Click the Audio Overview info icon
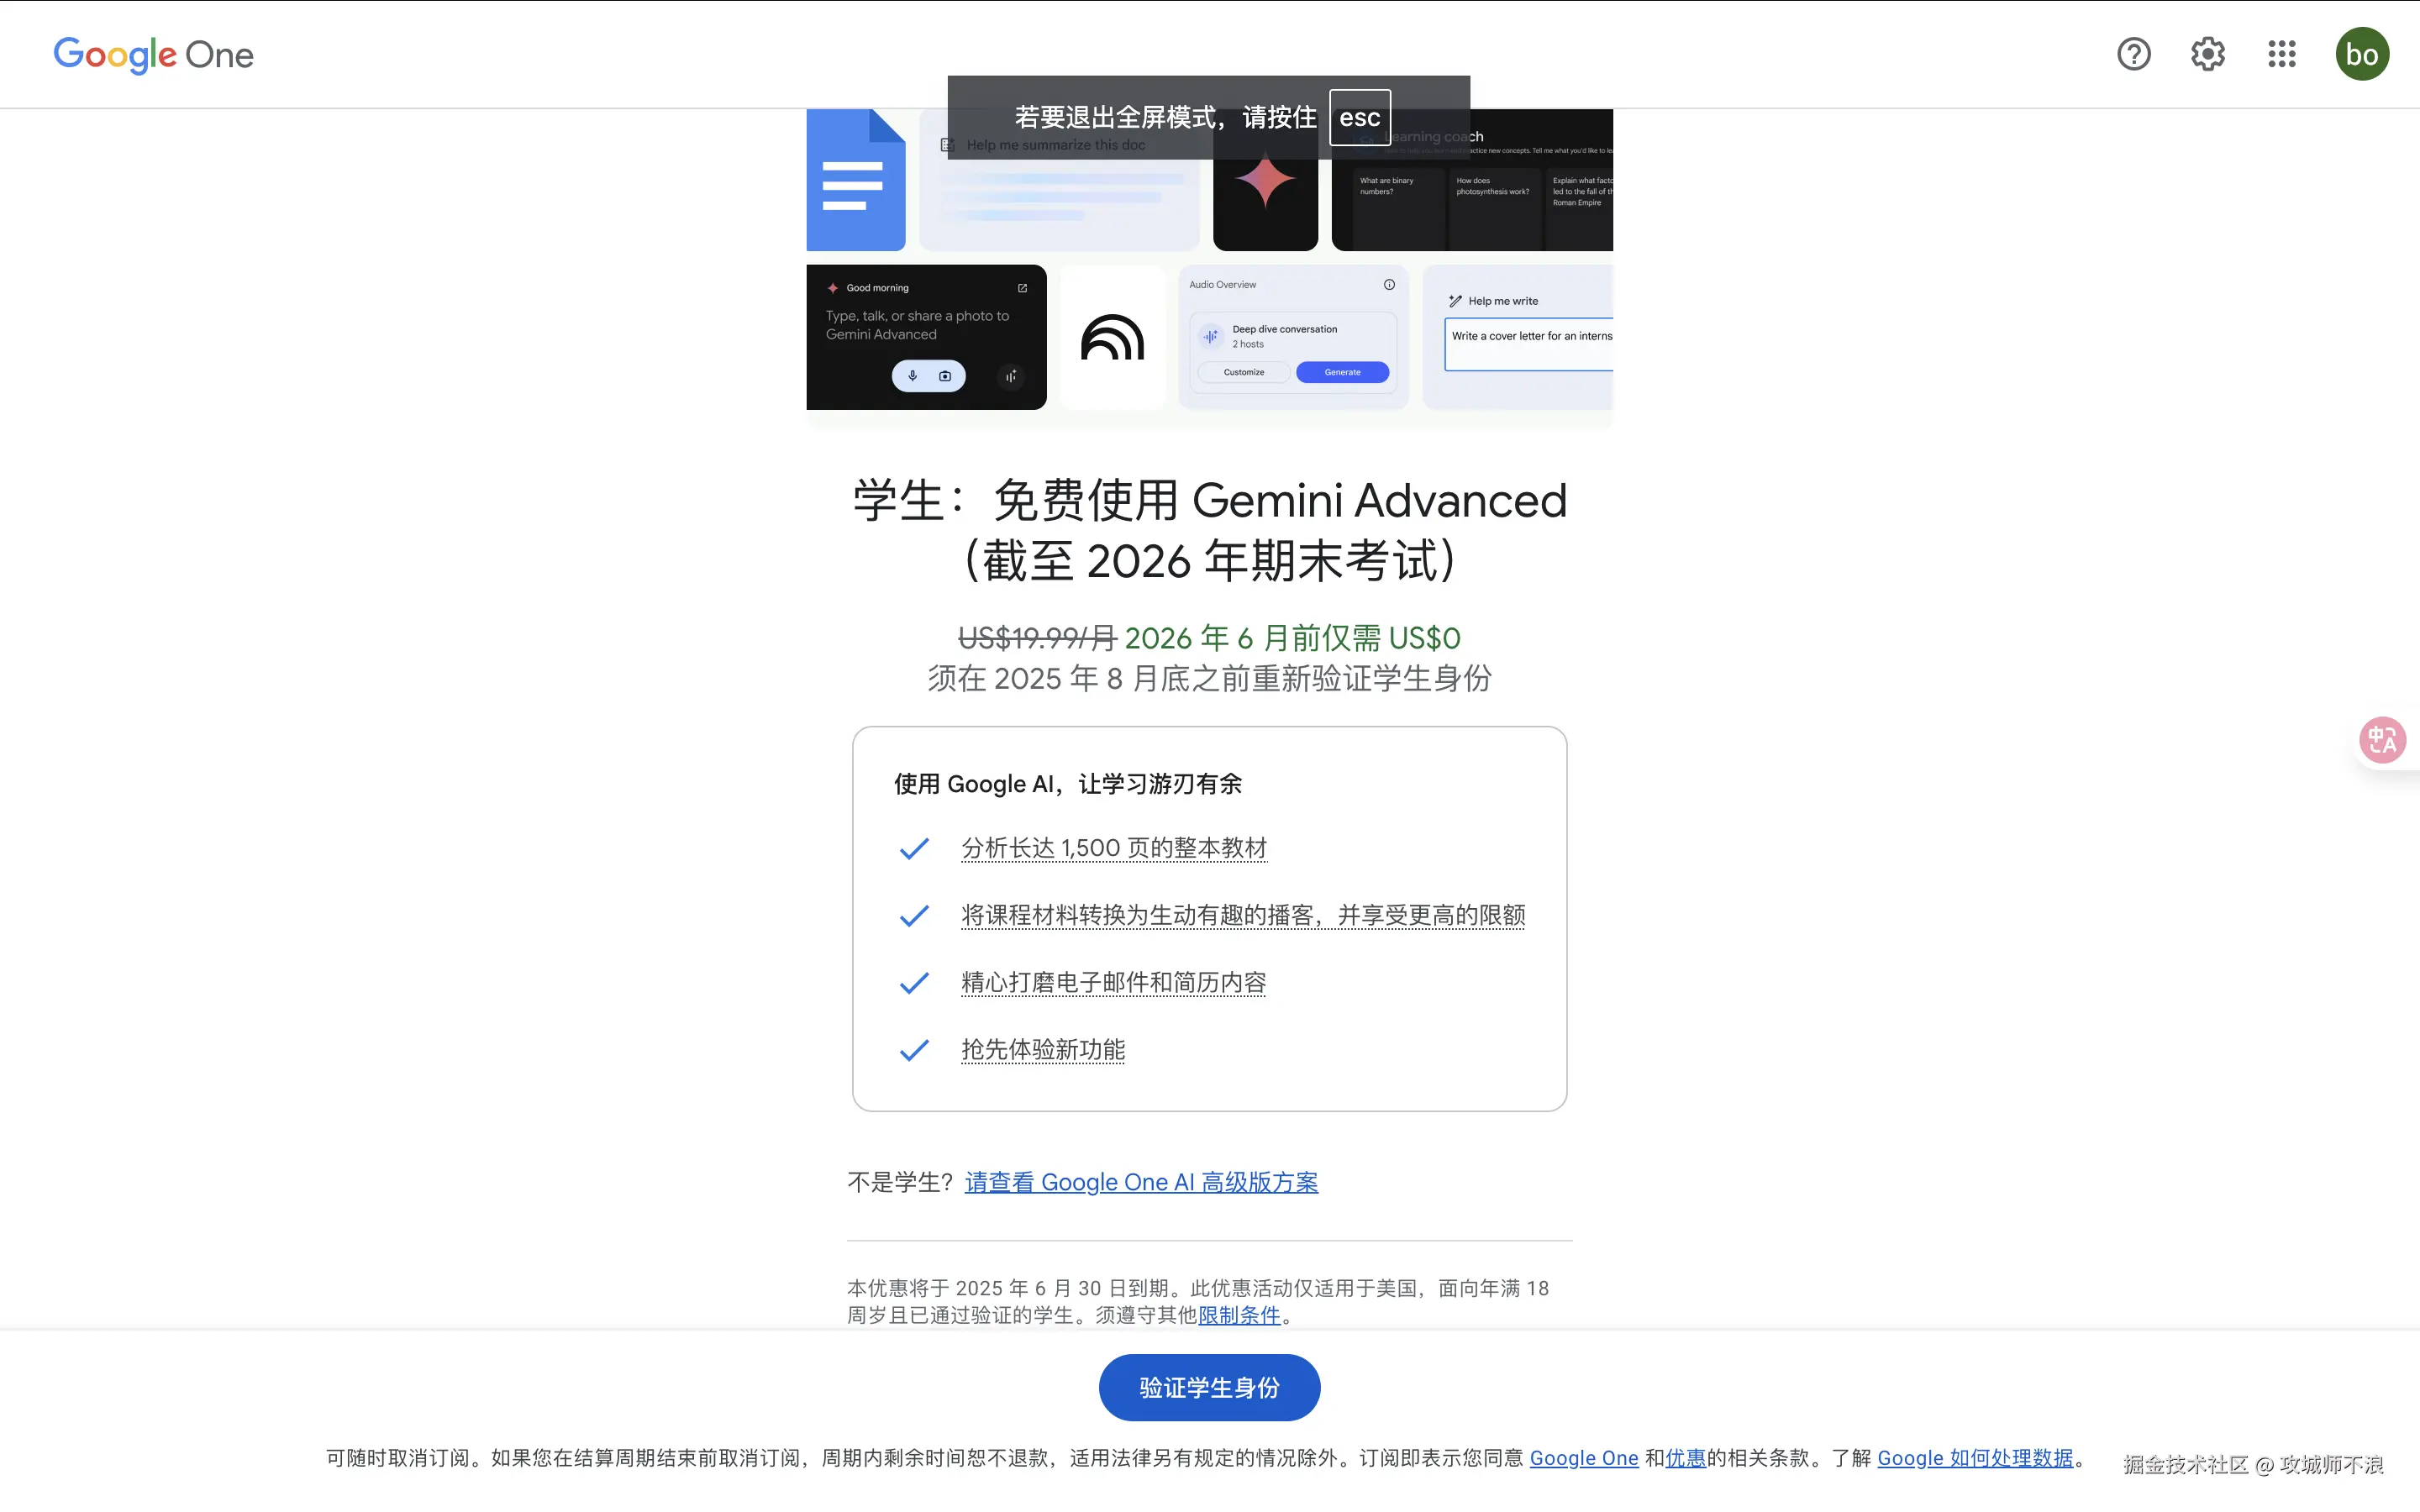Screen dimensions: 2420x1512 pos(1390,284)
